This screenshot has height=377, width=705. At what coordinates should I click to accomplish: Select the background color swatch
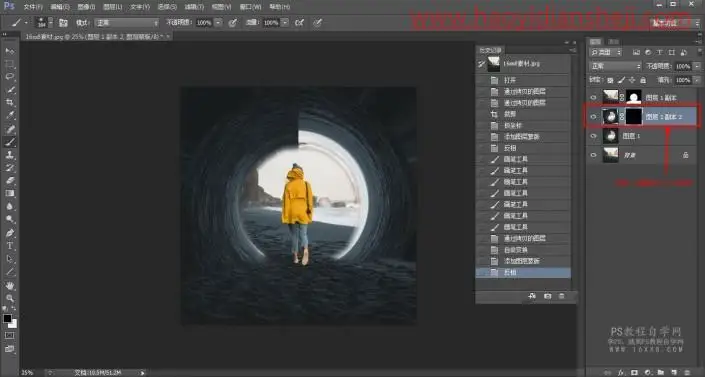click(13, 324)
